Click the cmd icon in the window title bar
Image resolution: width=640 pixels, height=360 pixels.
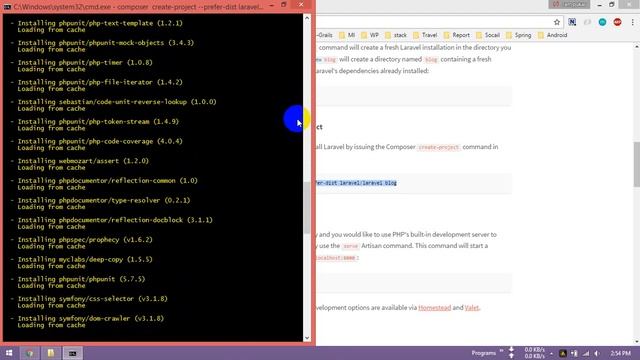pos(7,7)
